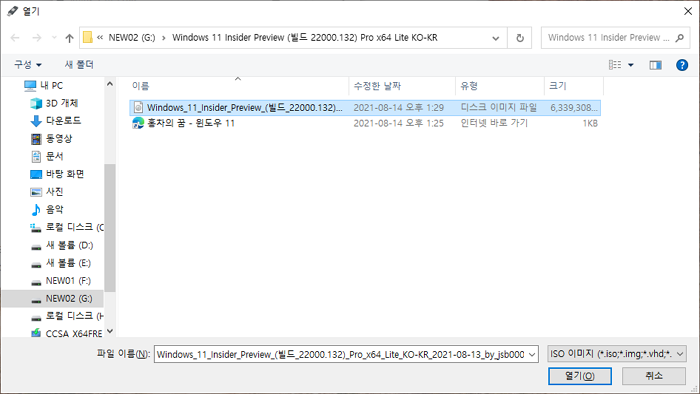
Task: Click the ISO disc image file icon
Action: pyautogui.click(x=138, y=108)
